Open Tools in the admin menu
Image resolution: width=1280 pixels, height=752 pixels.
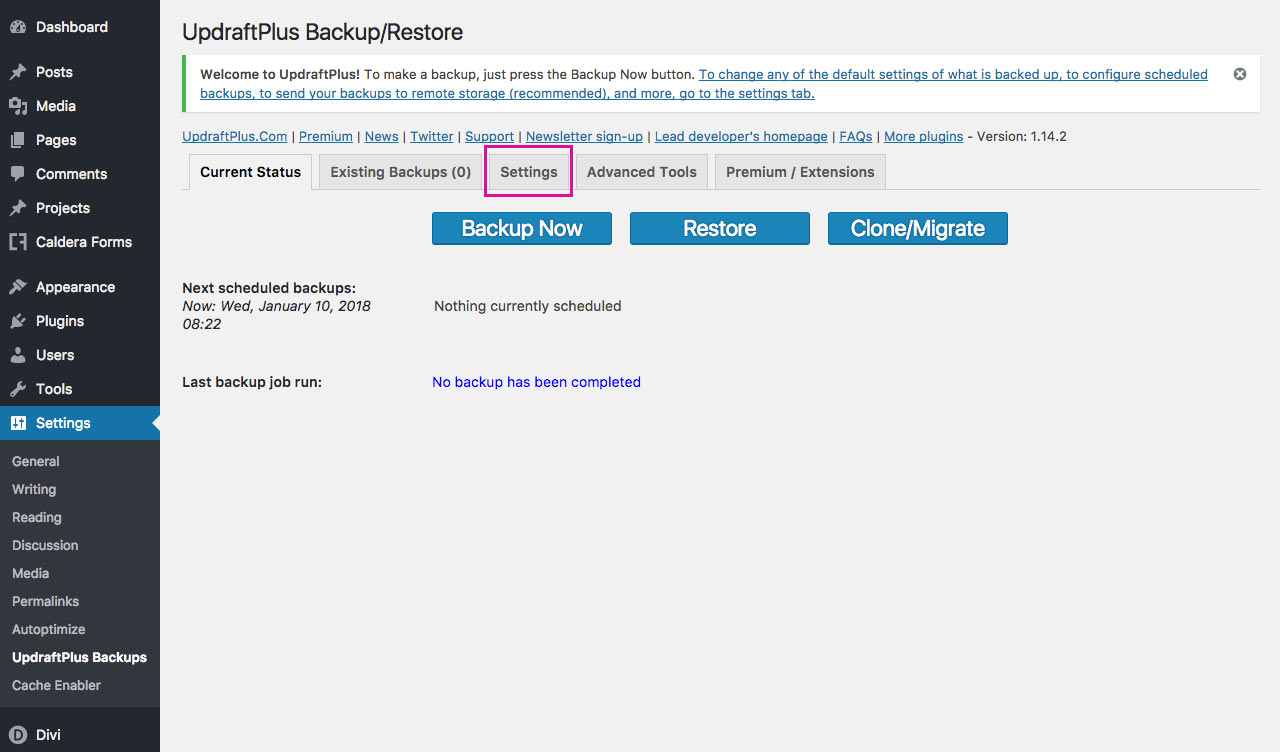point(54,389)
